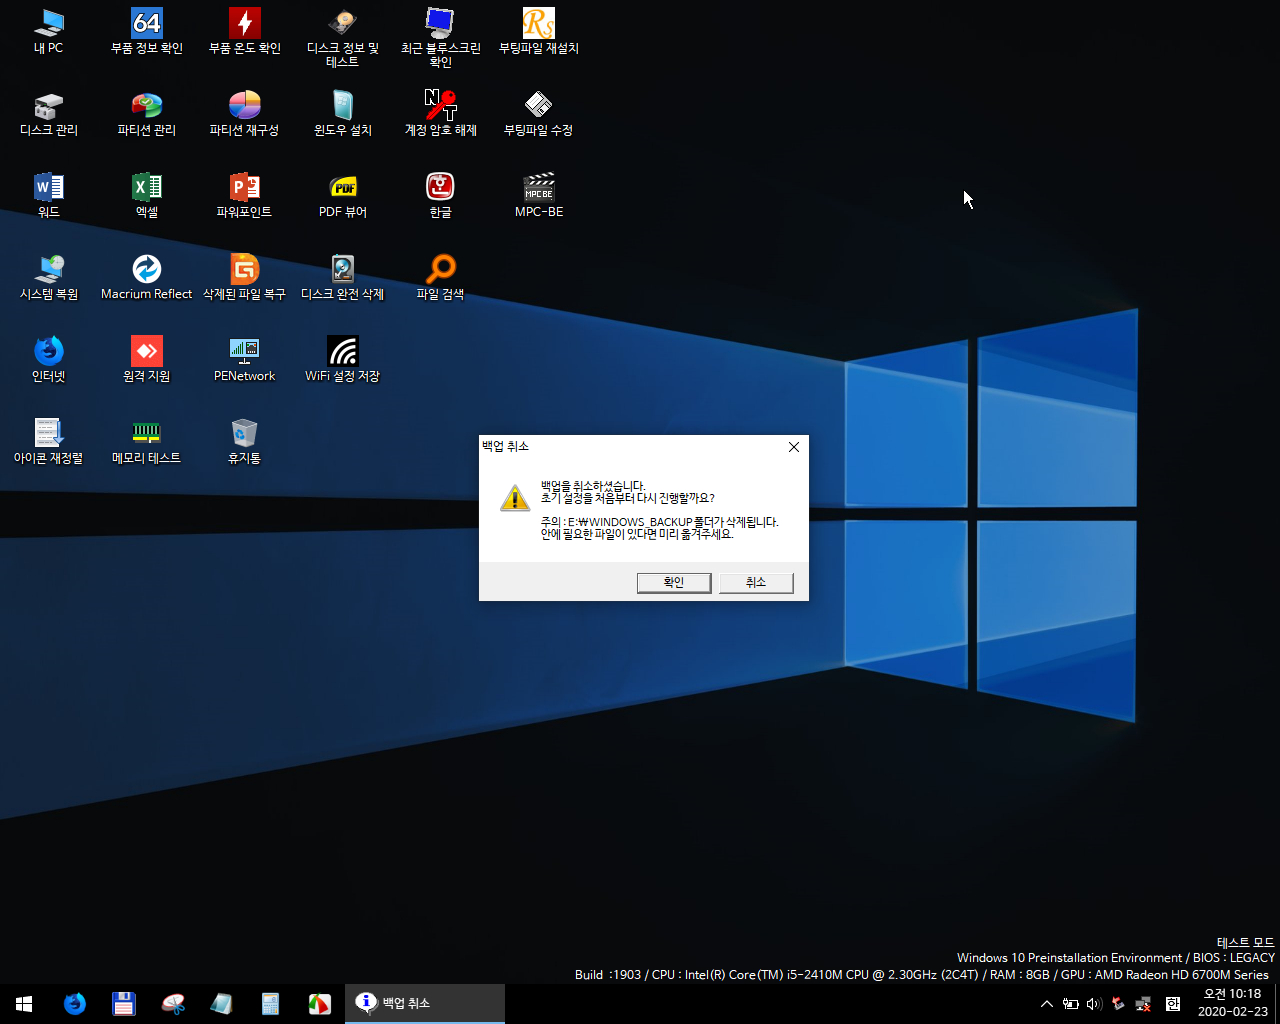Open PENetwork icon
1280x1024 pixels.
[244, 360]
